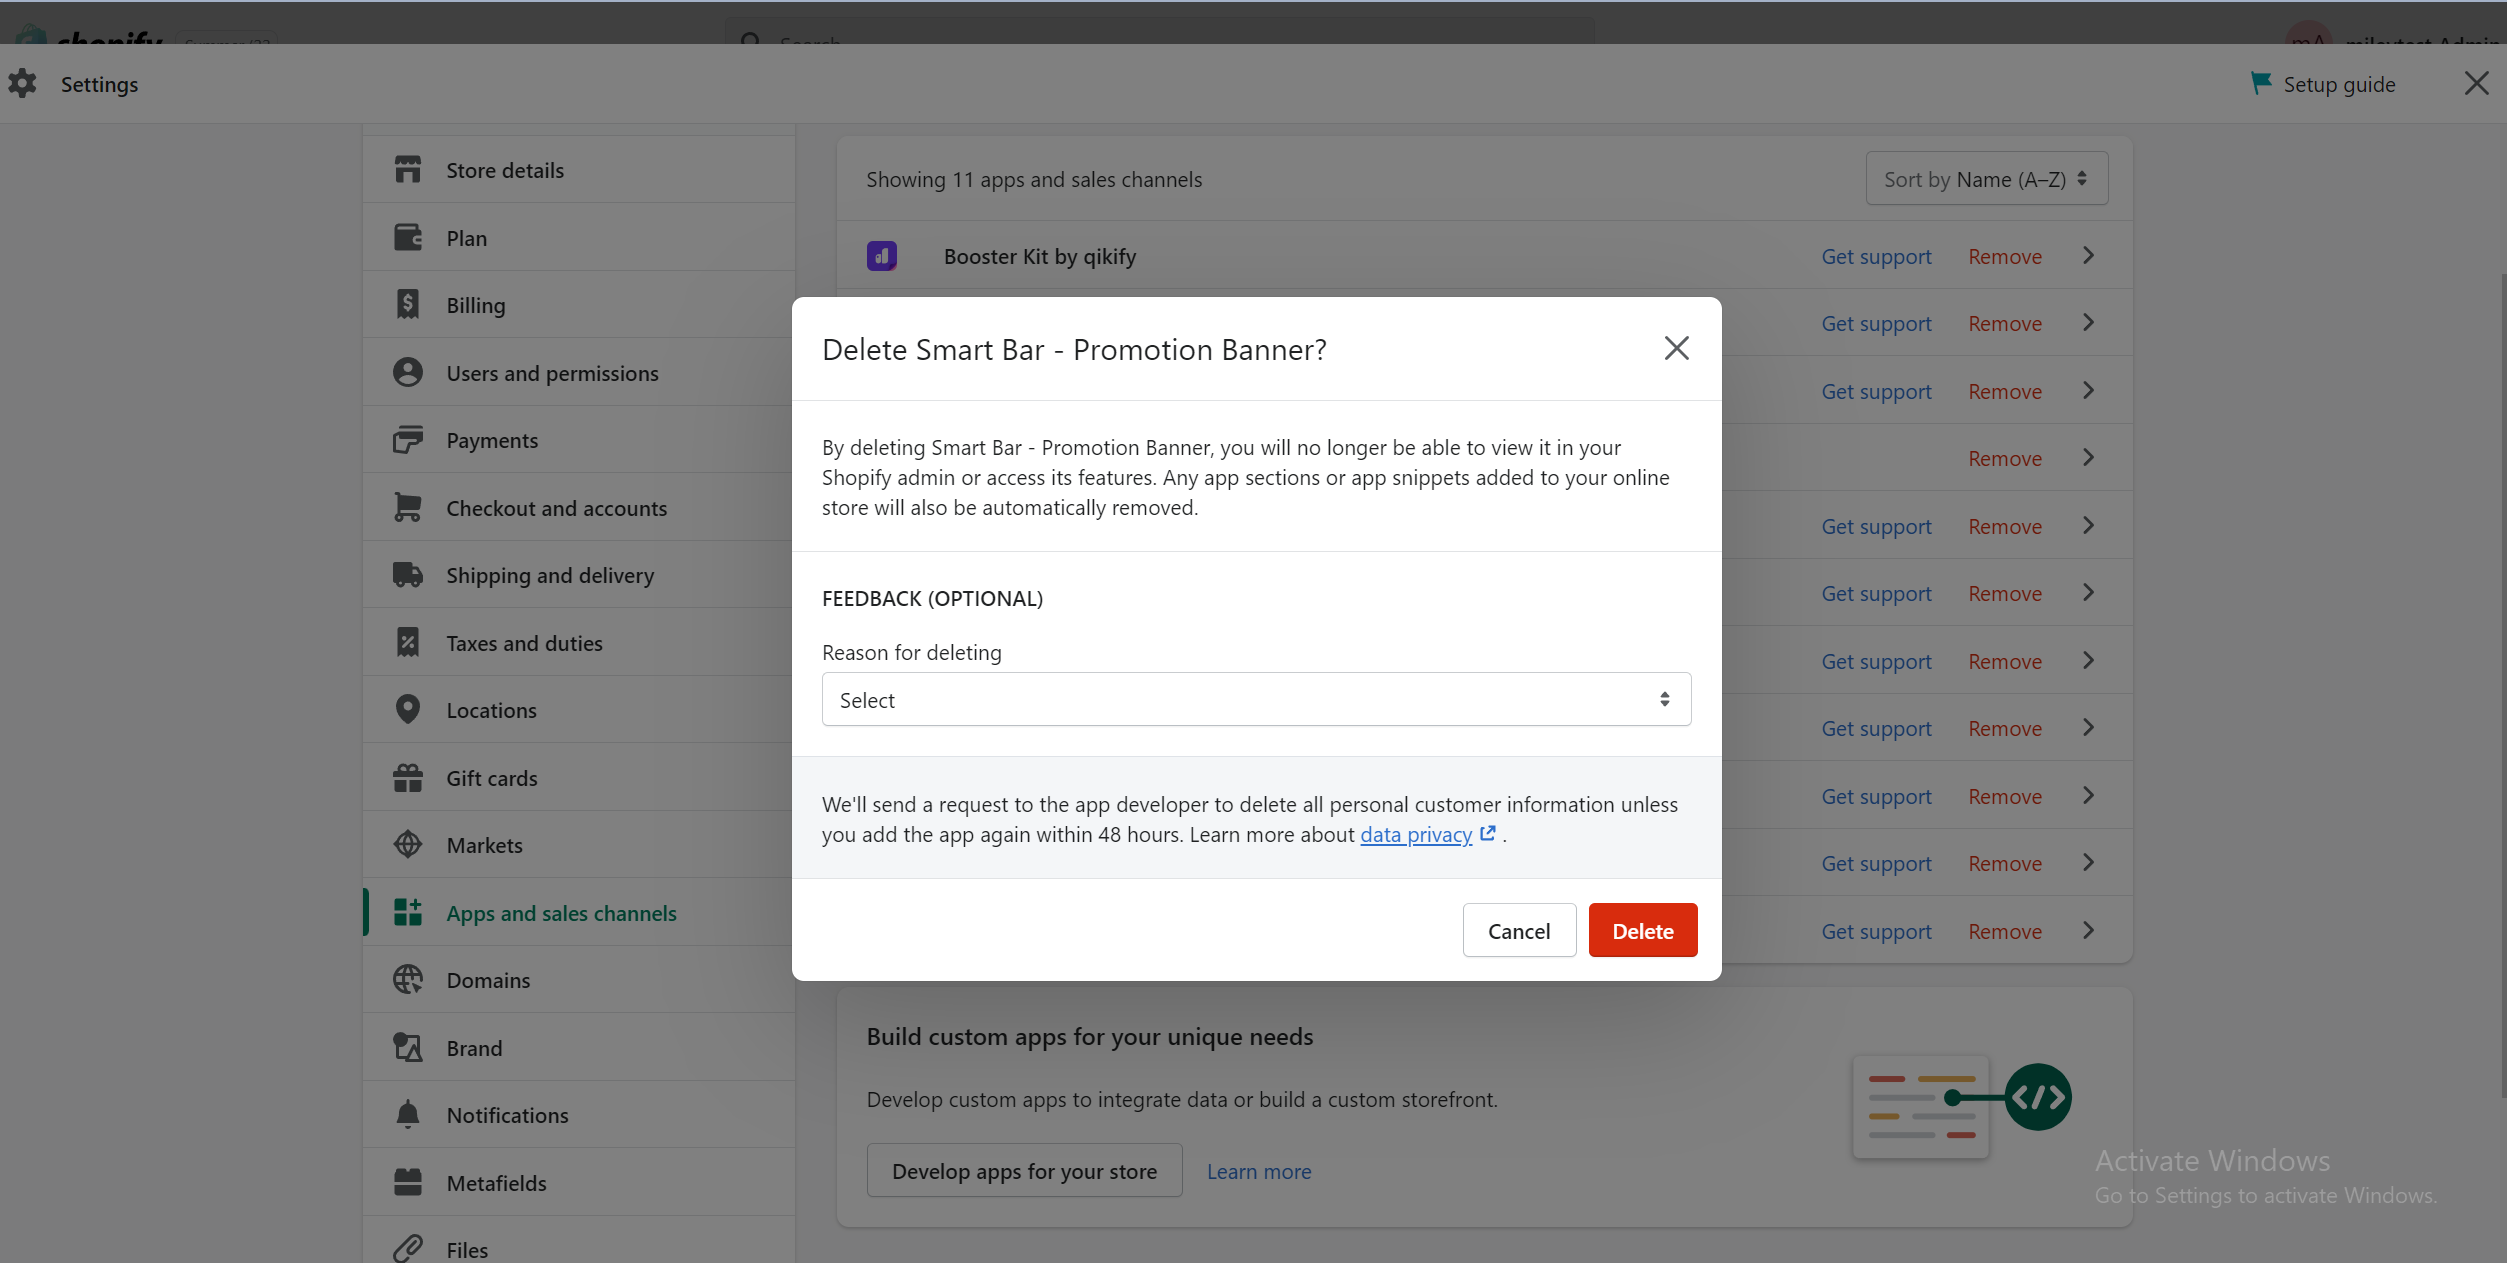Open the Sort by Name (A–Z) dropdown
Image resolution: width=2507 pixels, height=1263 pixels.
(1986, 179)
